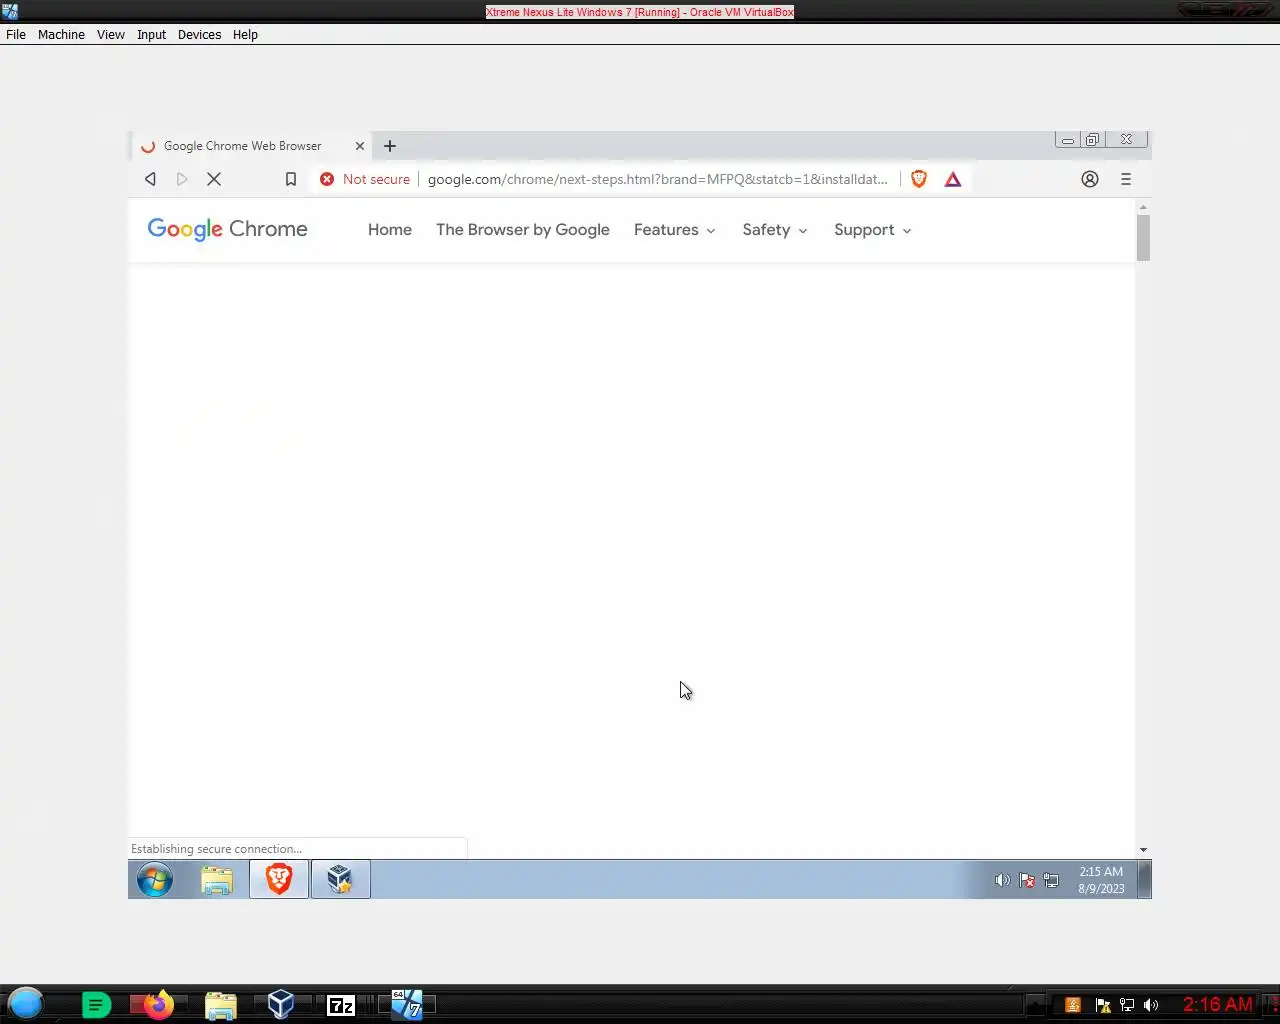Image resolution: width=1280 pixels, height=1024 pixels.
Task: Expand the Support dropdown menu
Action: (x=873, y=230)
